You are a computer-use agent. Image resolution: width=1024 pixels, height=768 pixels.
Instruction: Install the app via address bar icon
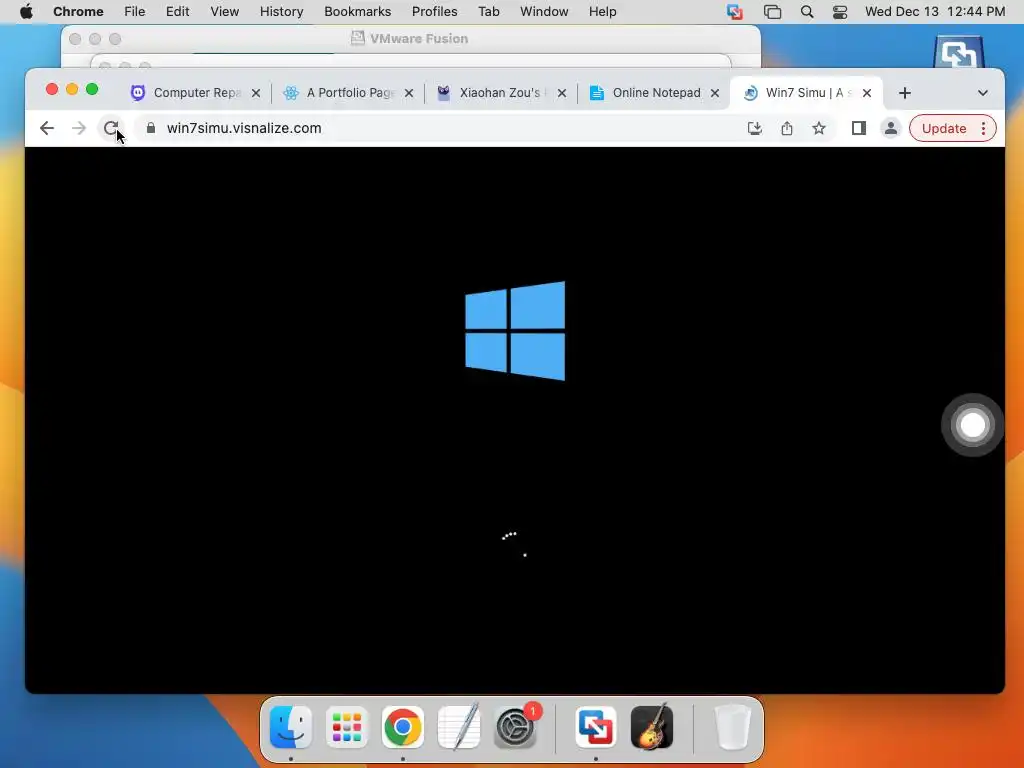[754, 128]
